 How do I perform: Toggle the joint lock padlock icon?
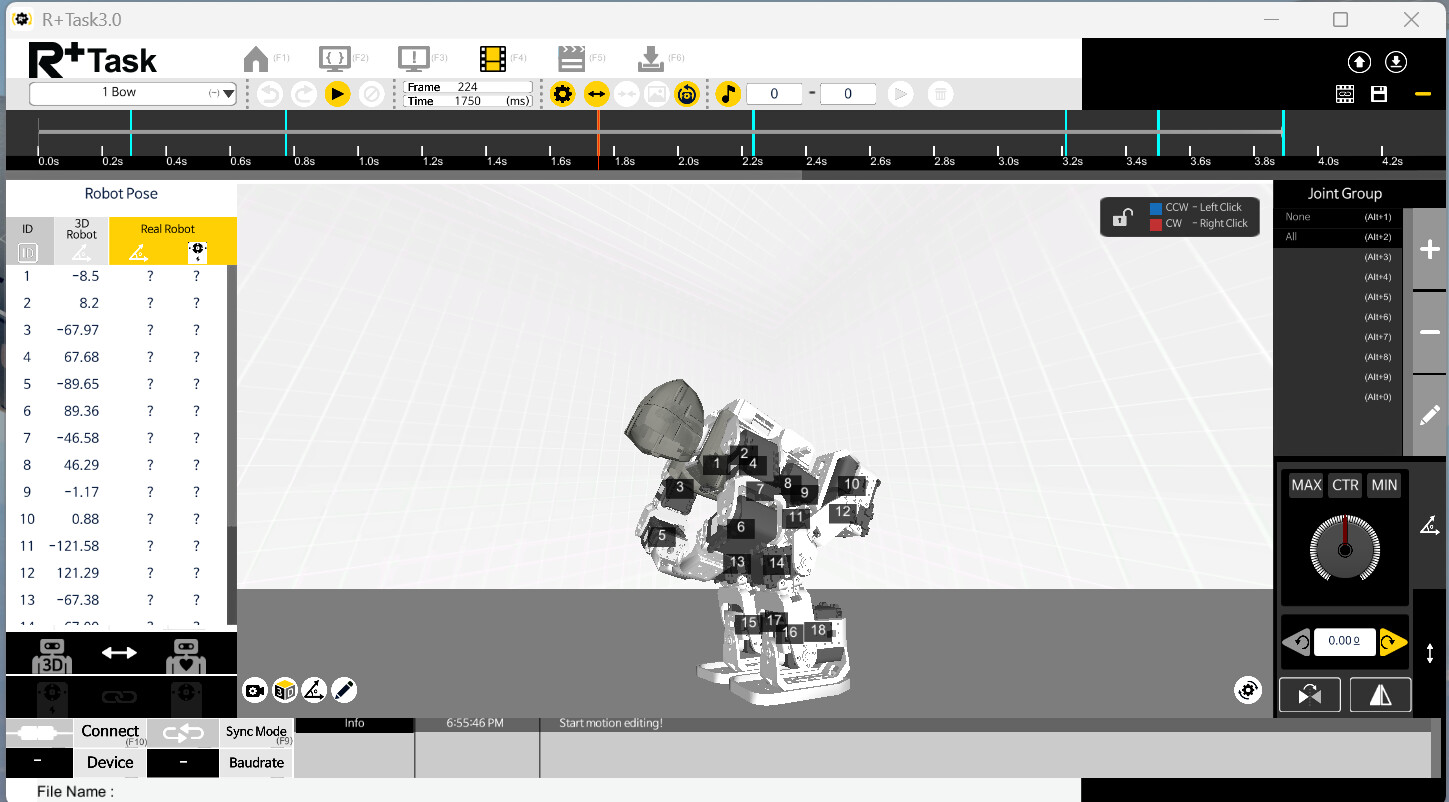(1124, 216)
